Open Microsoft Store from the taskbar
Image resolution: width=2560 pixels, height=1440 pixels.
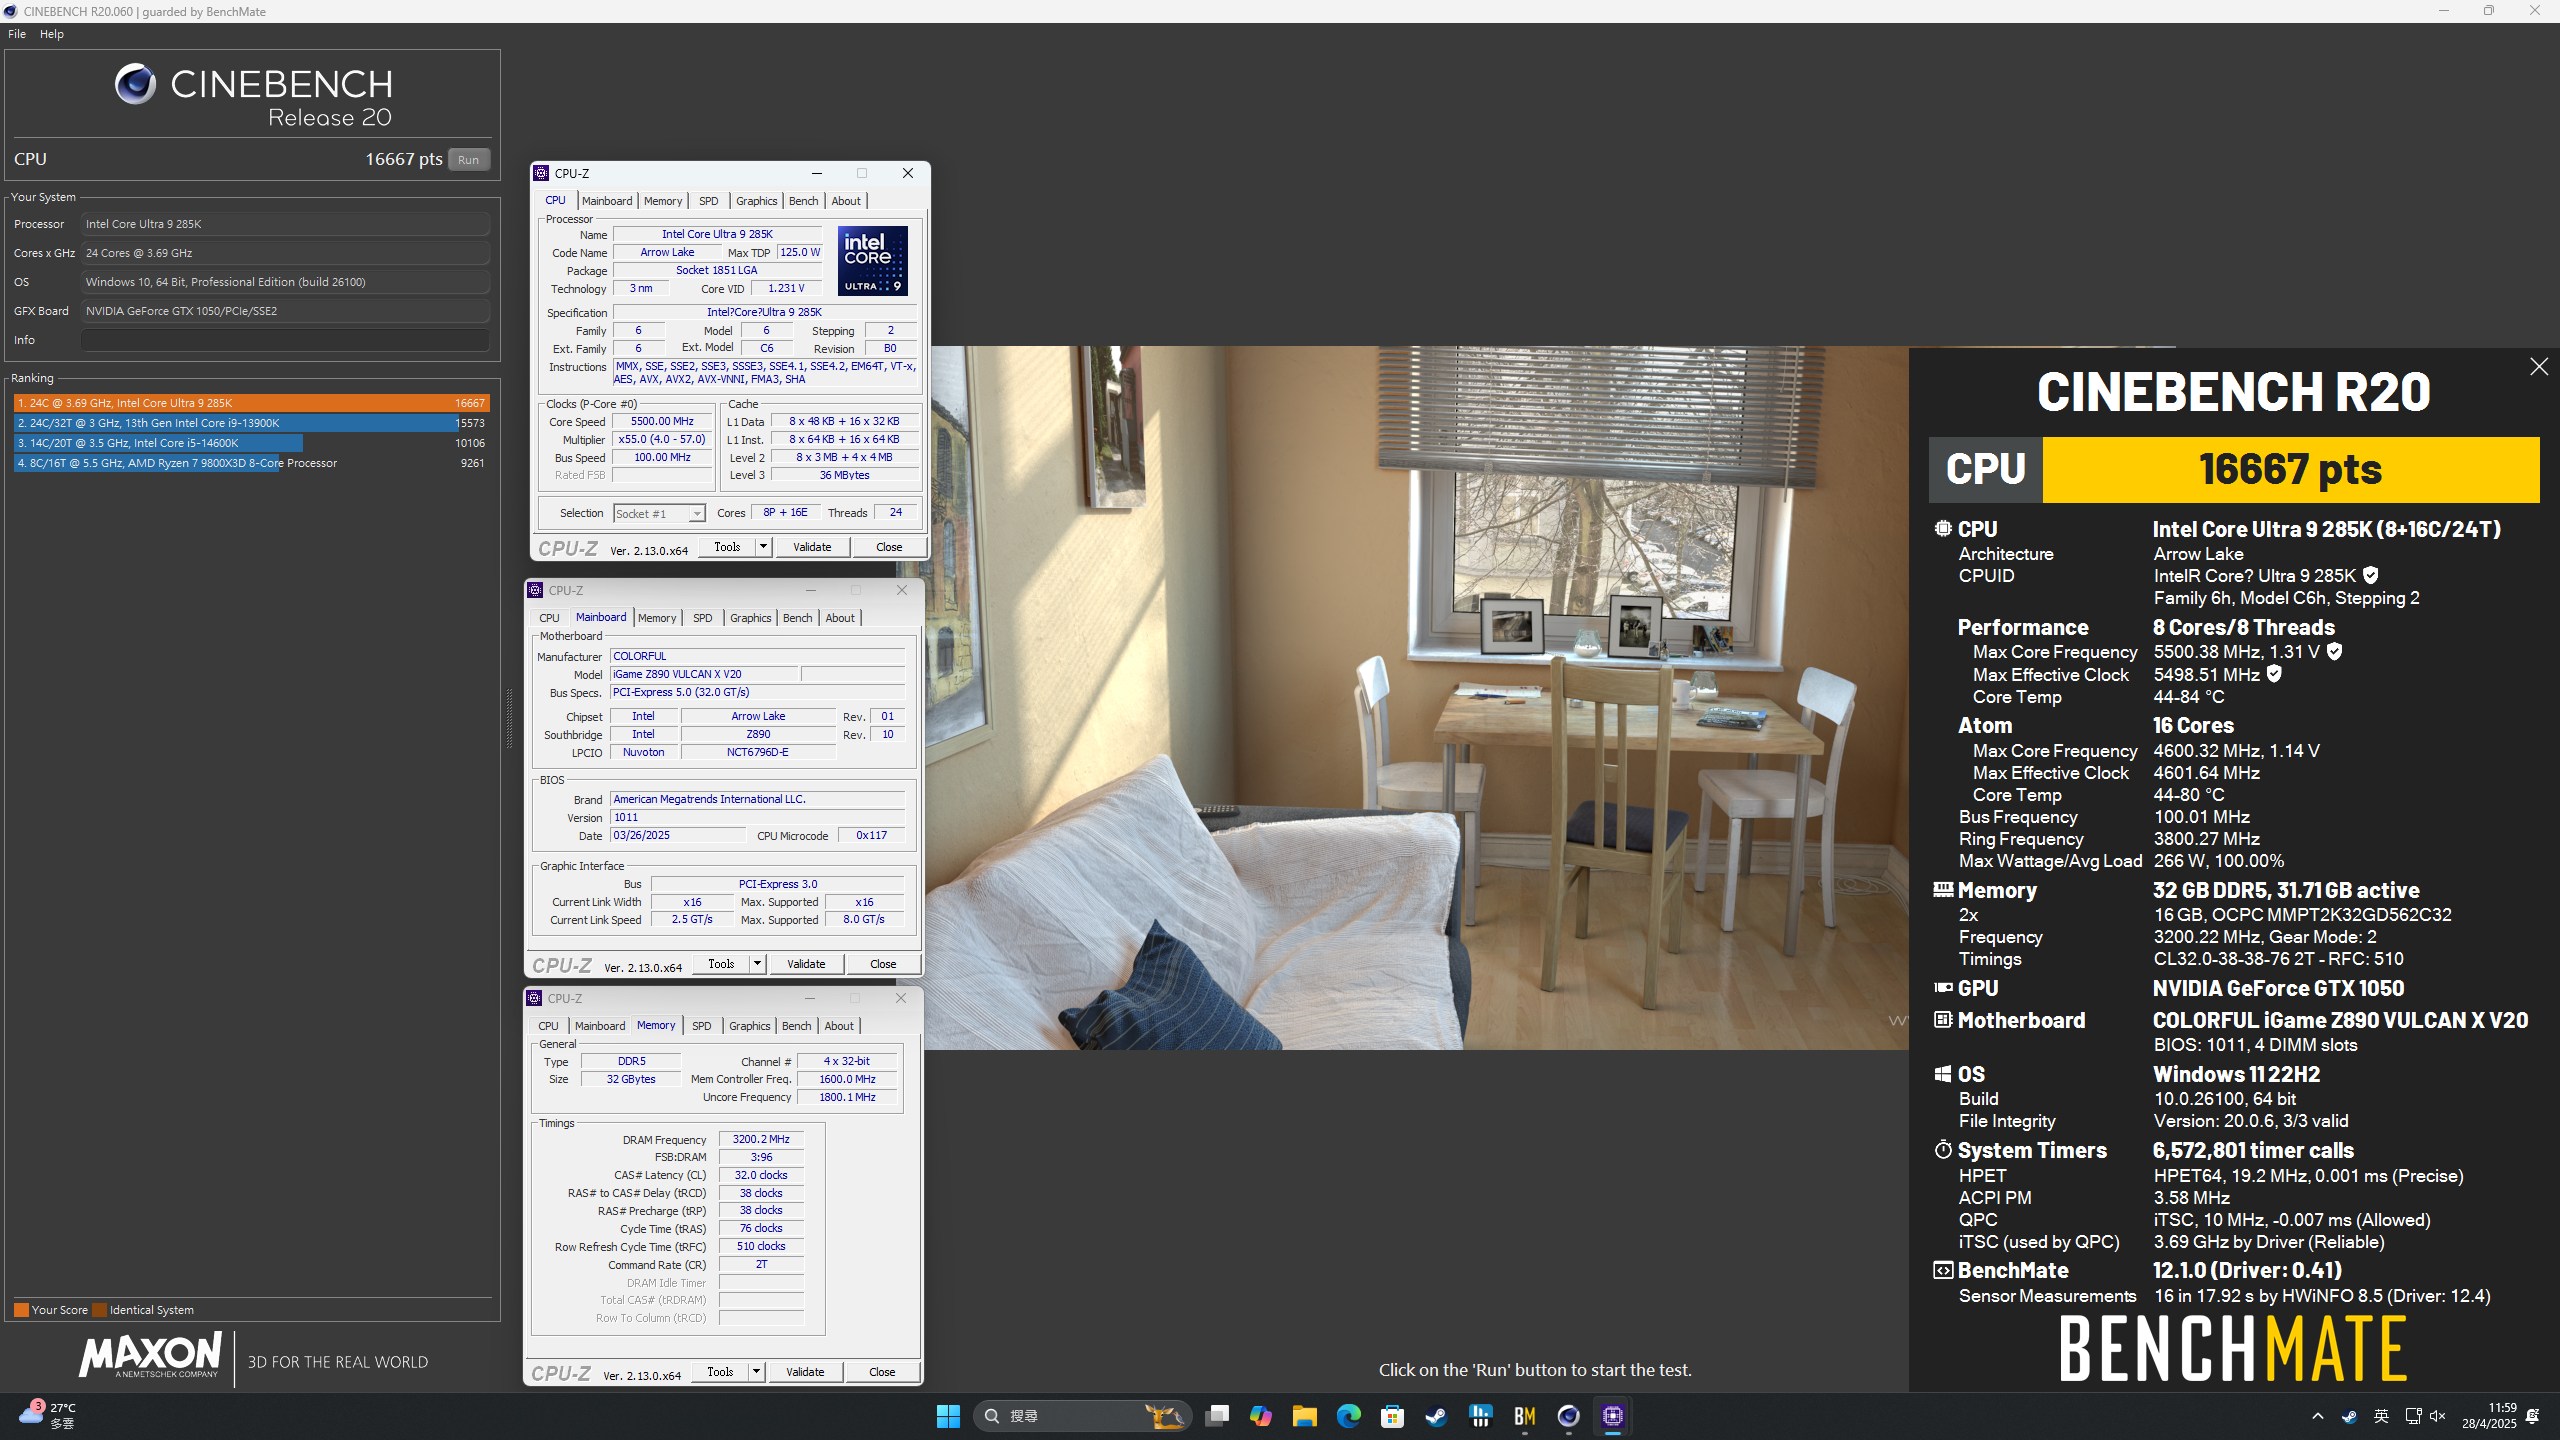coord(1392,1416)
